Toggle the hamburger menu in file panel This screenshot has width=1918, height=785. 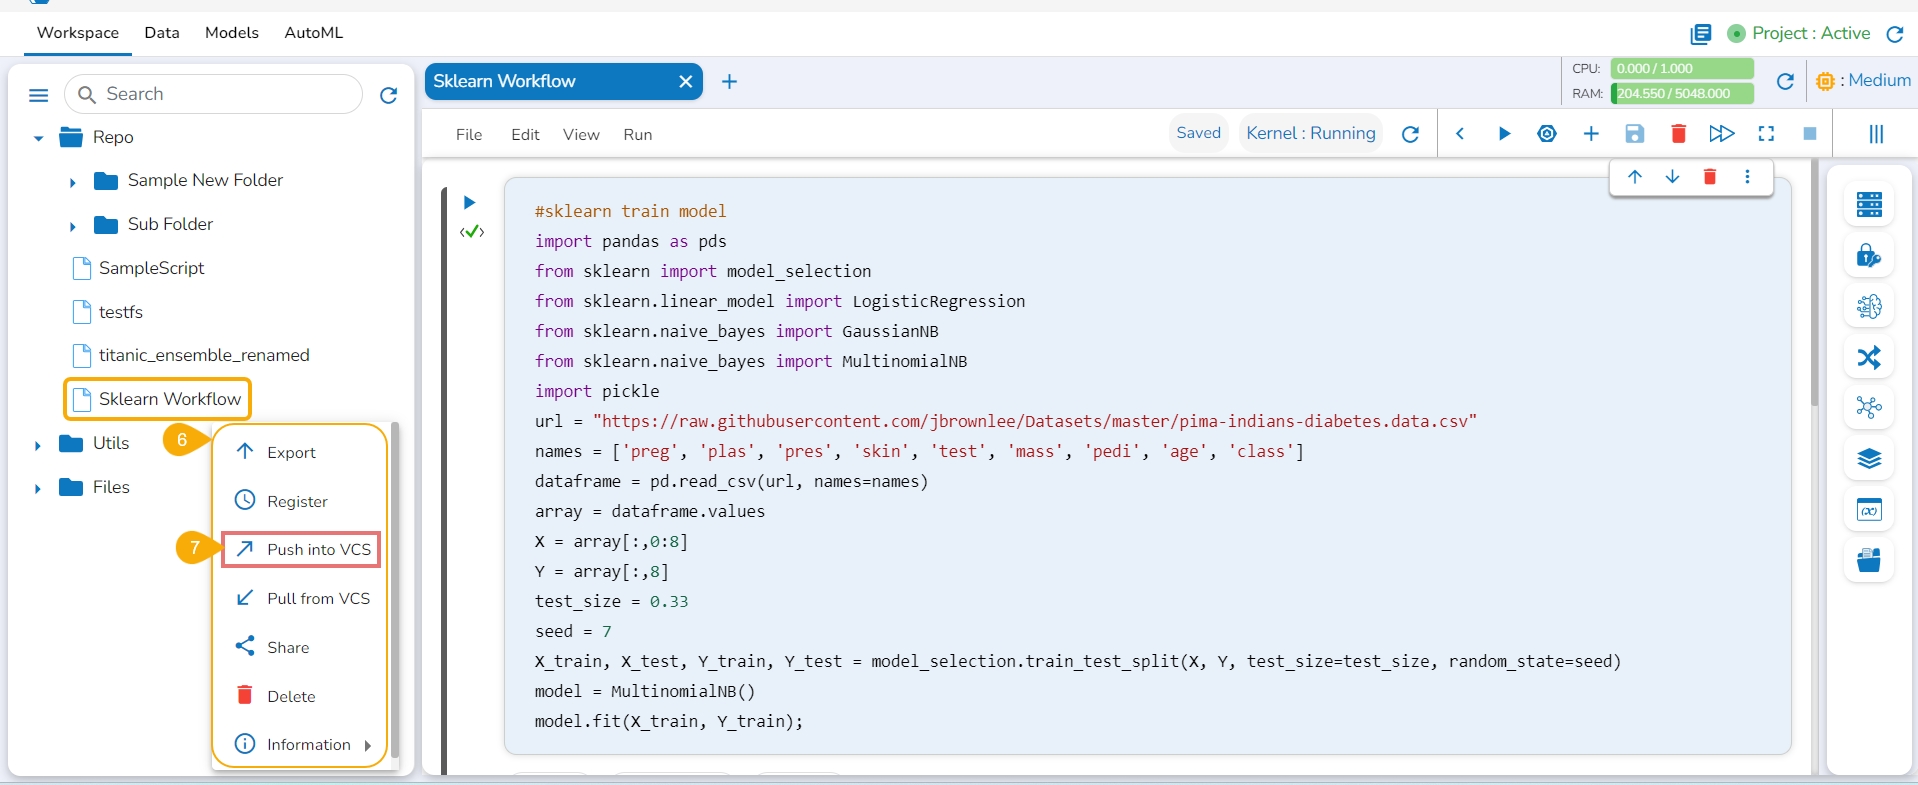coord(39,95)
